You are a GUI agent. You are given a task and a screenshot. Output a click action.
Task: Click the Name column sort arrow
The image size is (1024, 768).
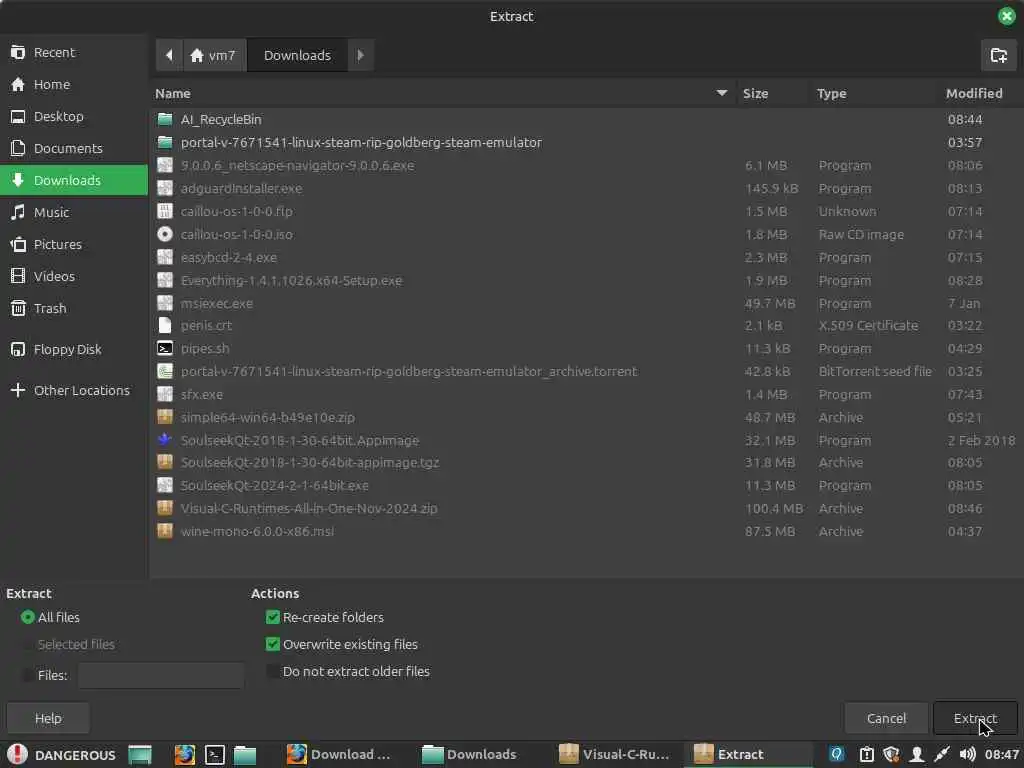click(722, 93)
